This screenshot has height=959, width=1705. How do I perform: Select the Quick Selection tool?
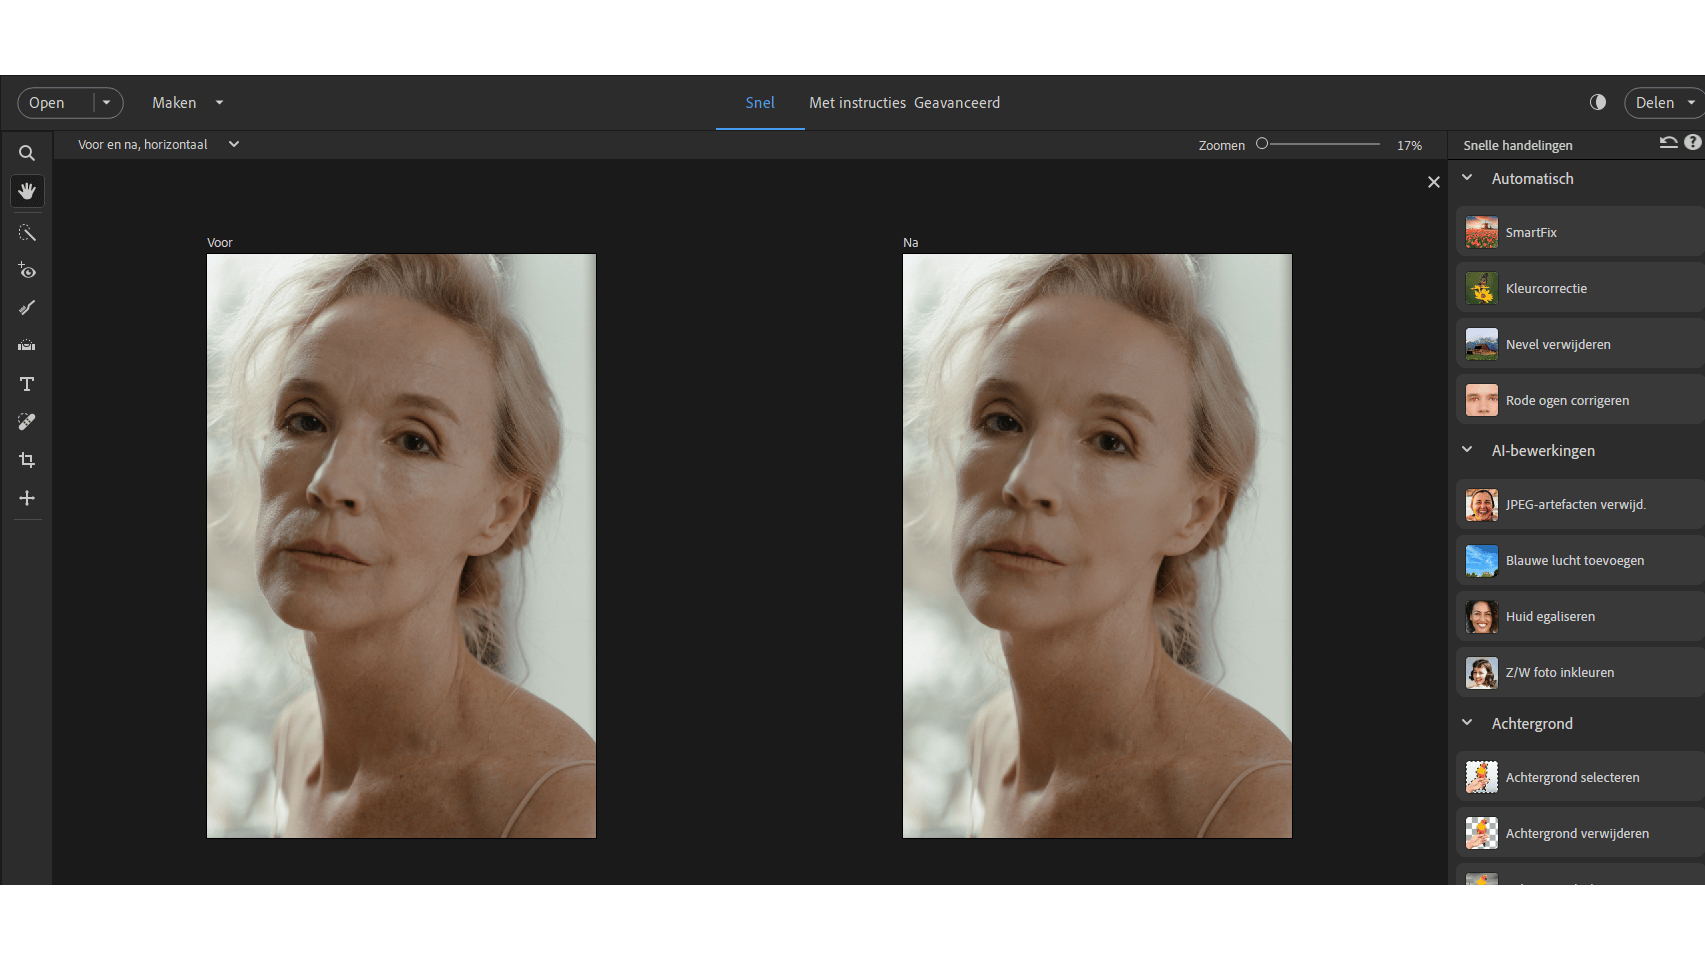27,233
